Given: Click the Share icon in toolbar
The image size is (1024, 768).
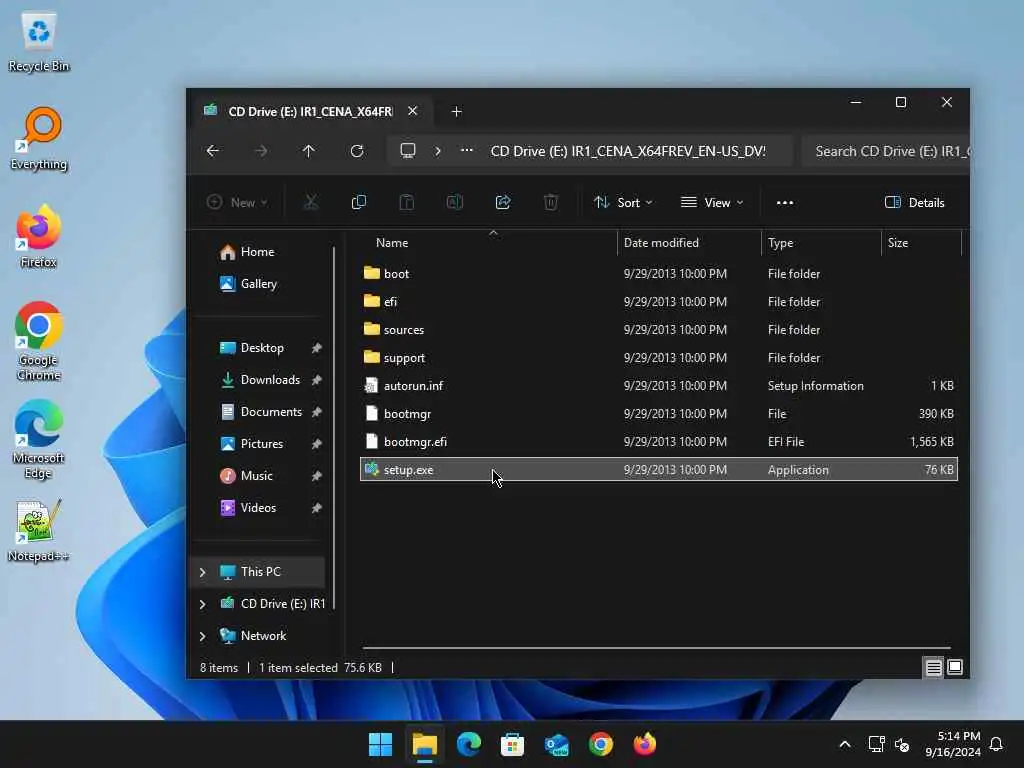Looking at the screenshot, I should point(503,202).
